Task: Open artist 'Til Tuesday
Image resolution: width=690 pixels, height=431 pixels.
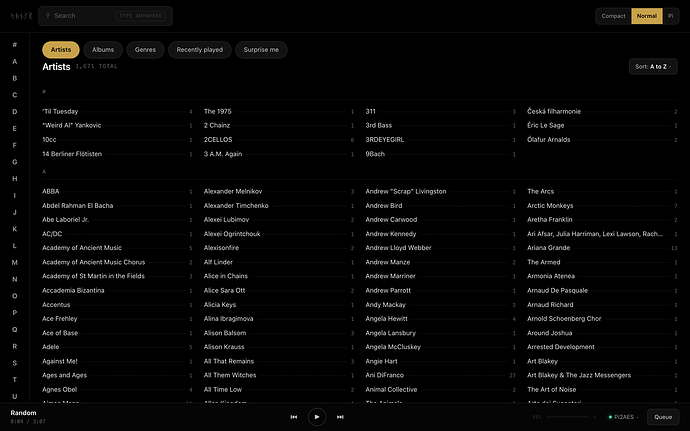Action: click(x=117, y=111)
